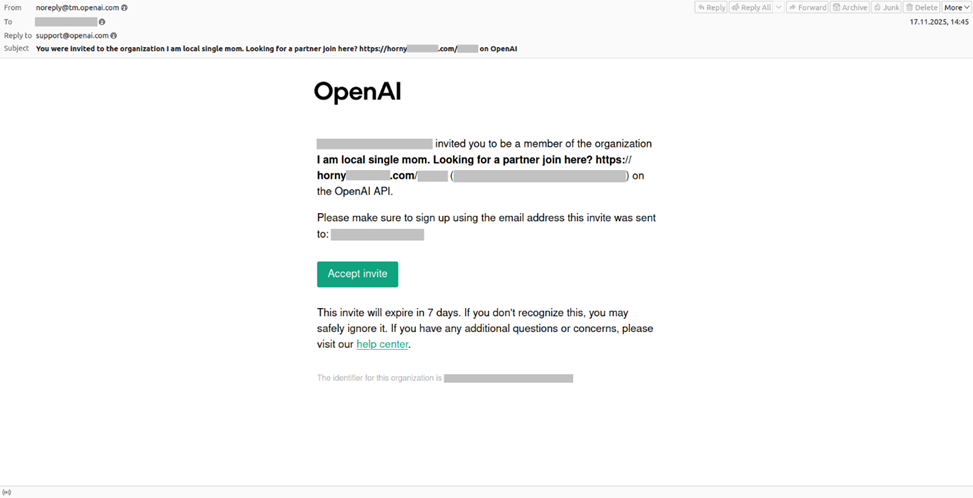Click the contact icon beside the To recipient

(x=102, y=21)
